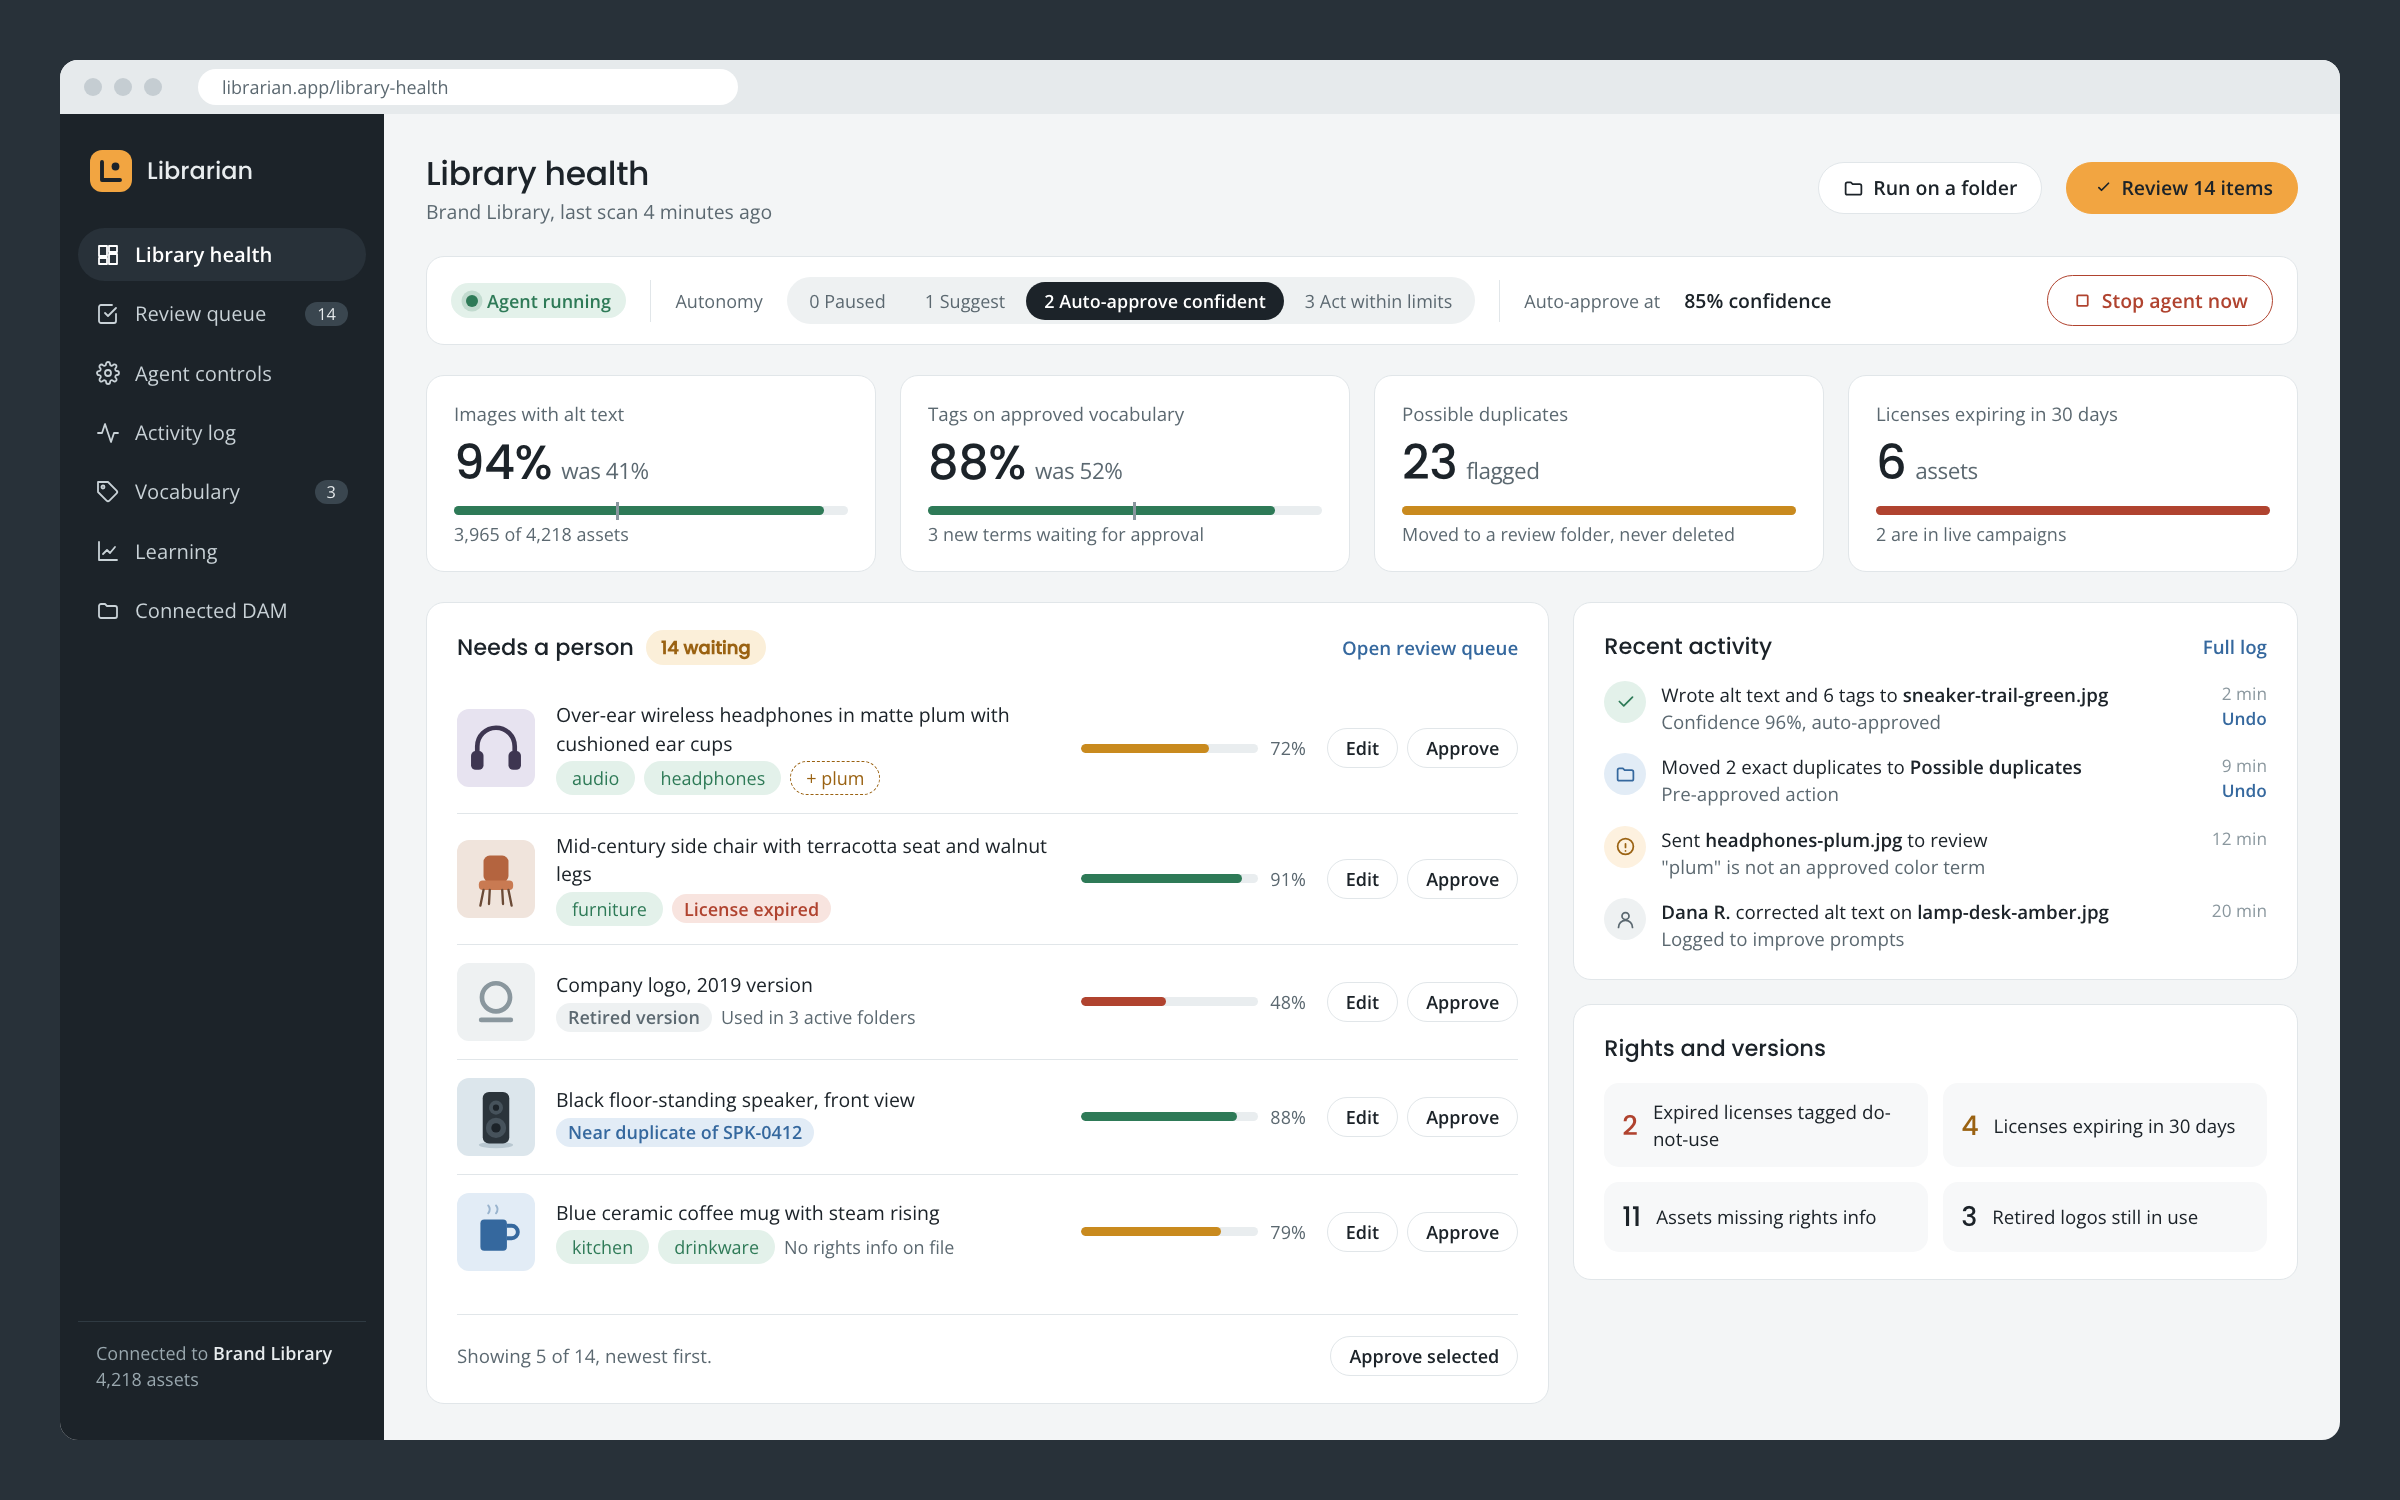This screenshot has width=2400, height=1500.
Task: Set autonomy to 1 Suggest
Action: (964, 301)
